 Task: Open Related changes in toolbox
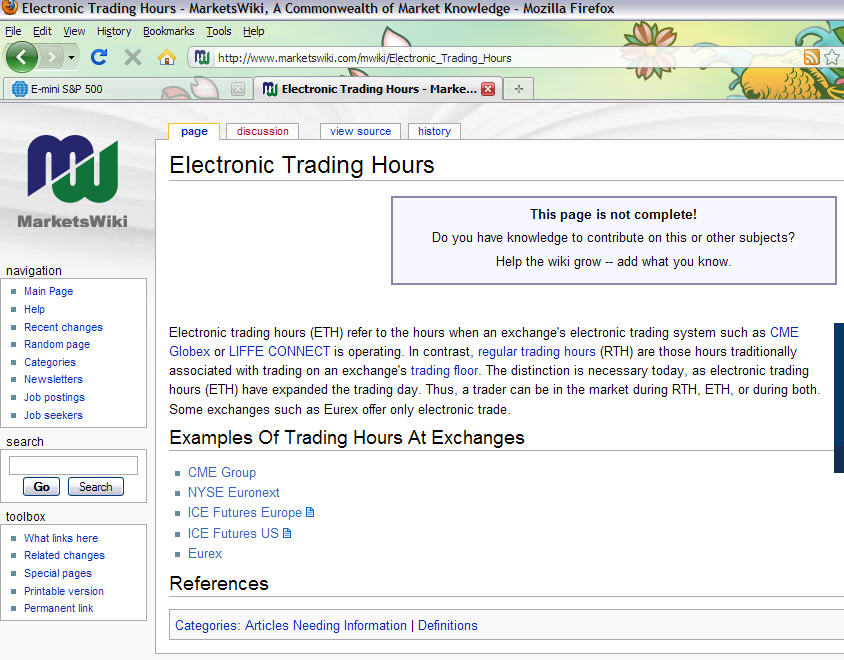[x=64, y=555]
